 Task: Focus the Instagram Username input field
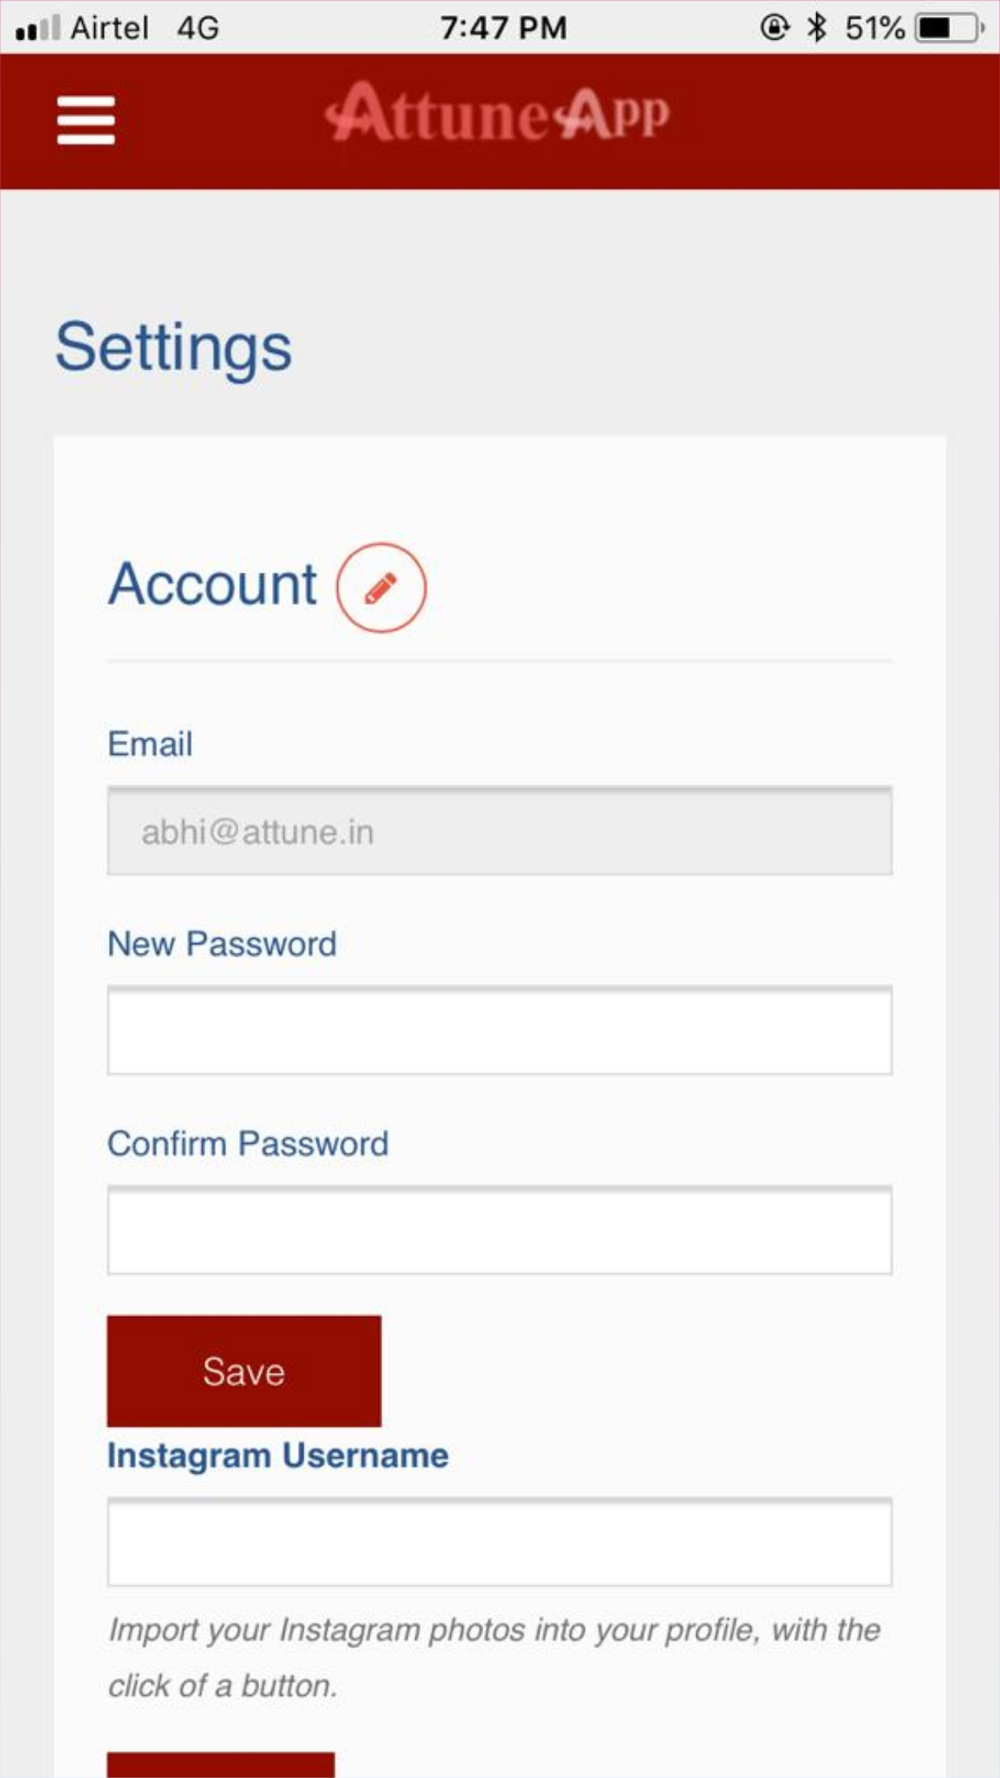pyautogui.click(x=500, y=1542)
